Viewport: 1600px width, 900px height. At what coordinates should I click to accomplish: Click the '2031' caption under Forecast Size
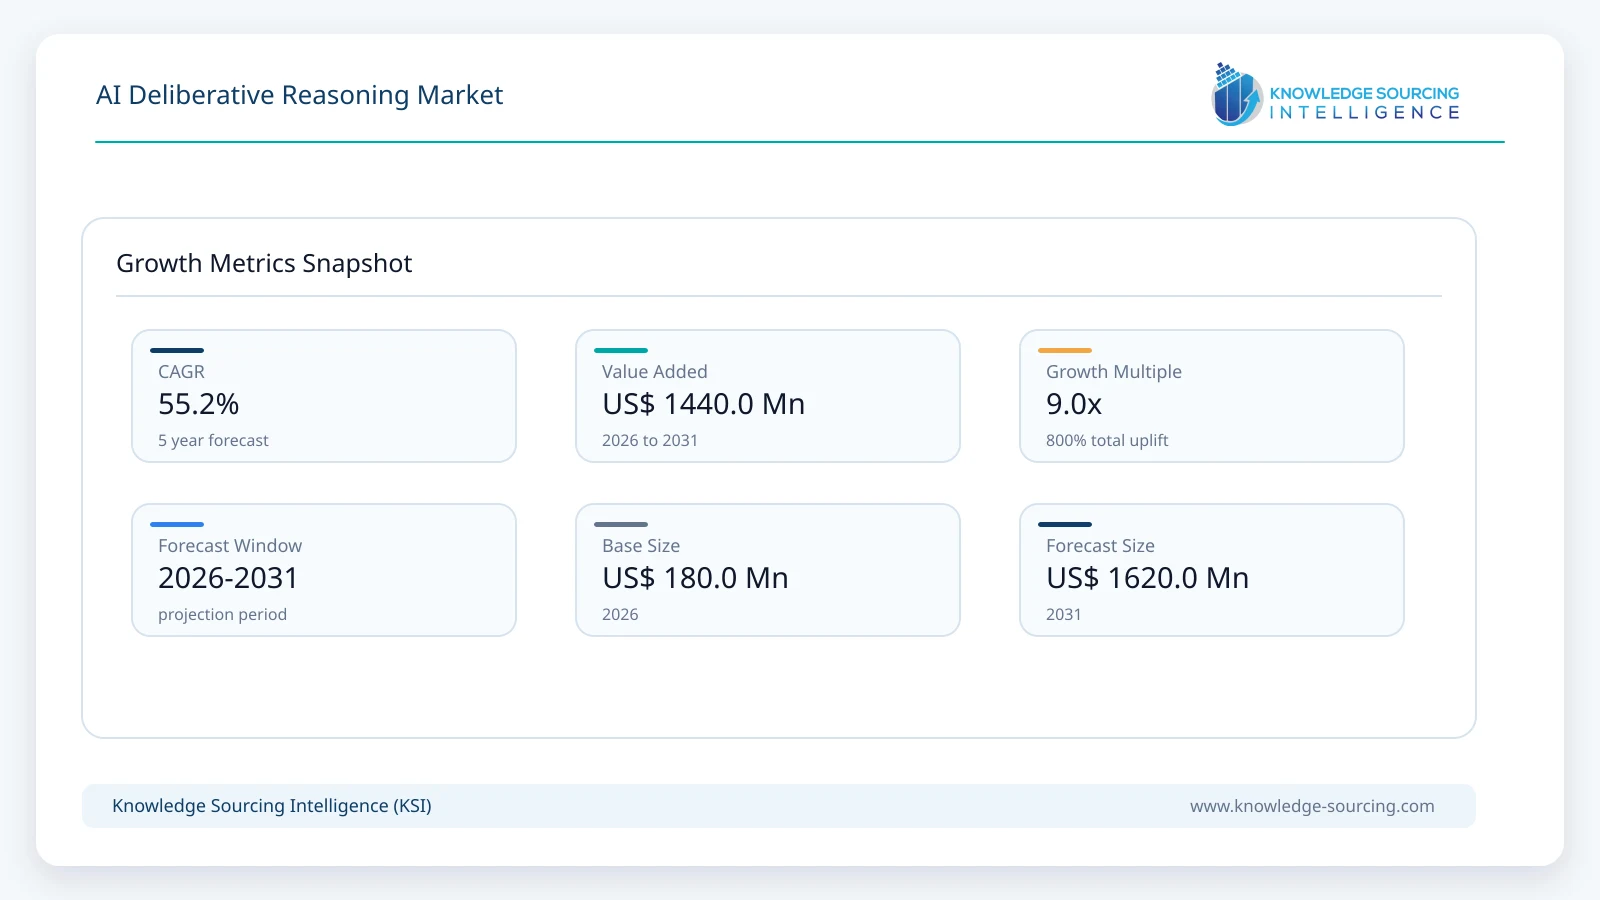(1064, 615)
